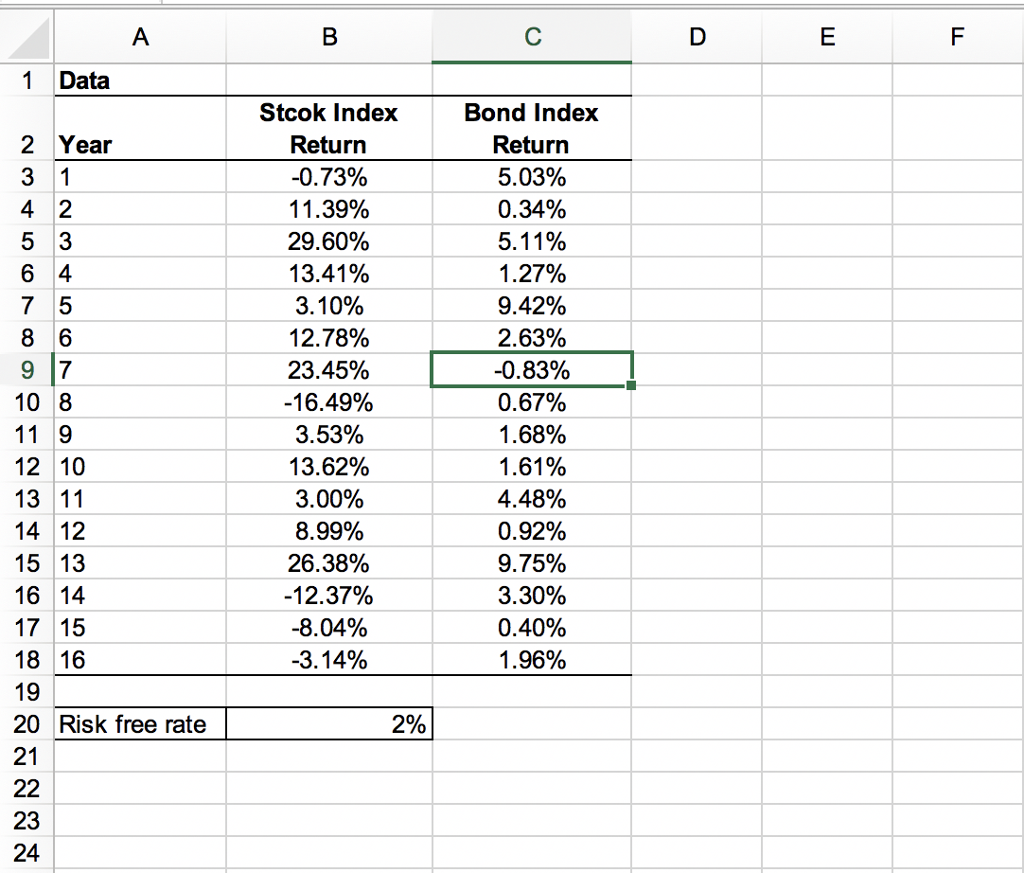Select the 2% risk free rate value
Image resolution: width=1024 pixels, height=873 pixels.
coord(329,724)
